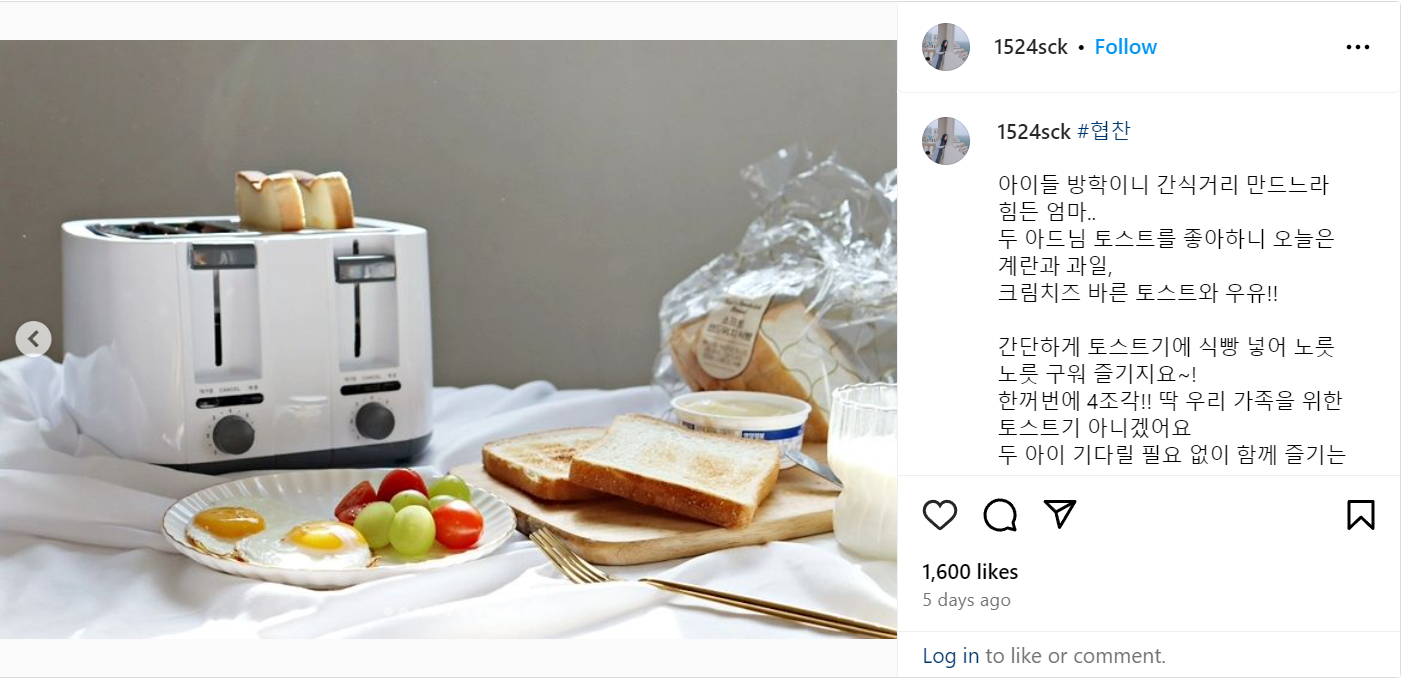Click the 5 days ago timestamp
1406x681 pixels.
pos(966,600)
